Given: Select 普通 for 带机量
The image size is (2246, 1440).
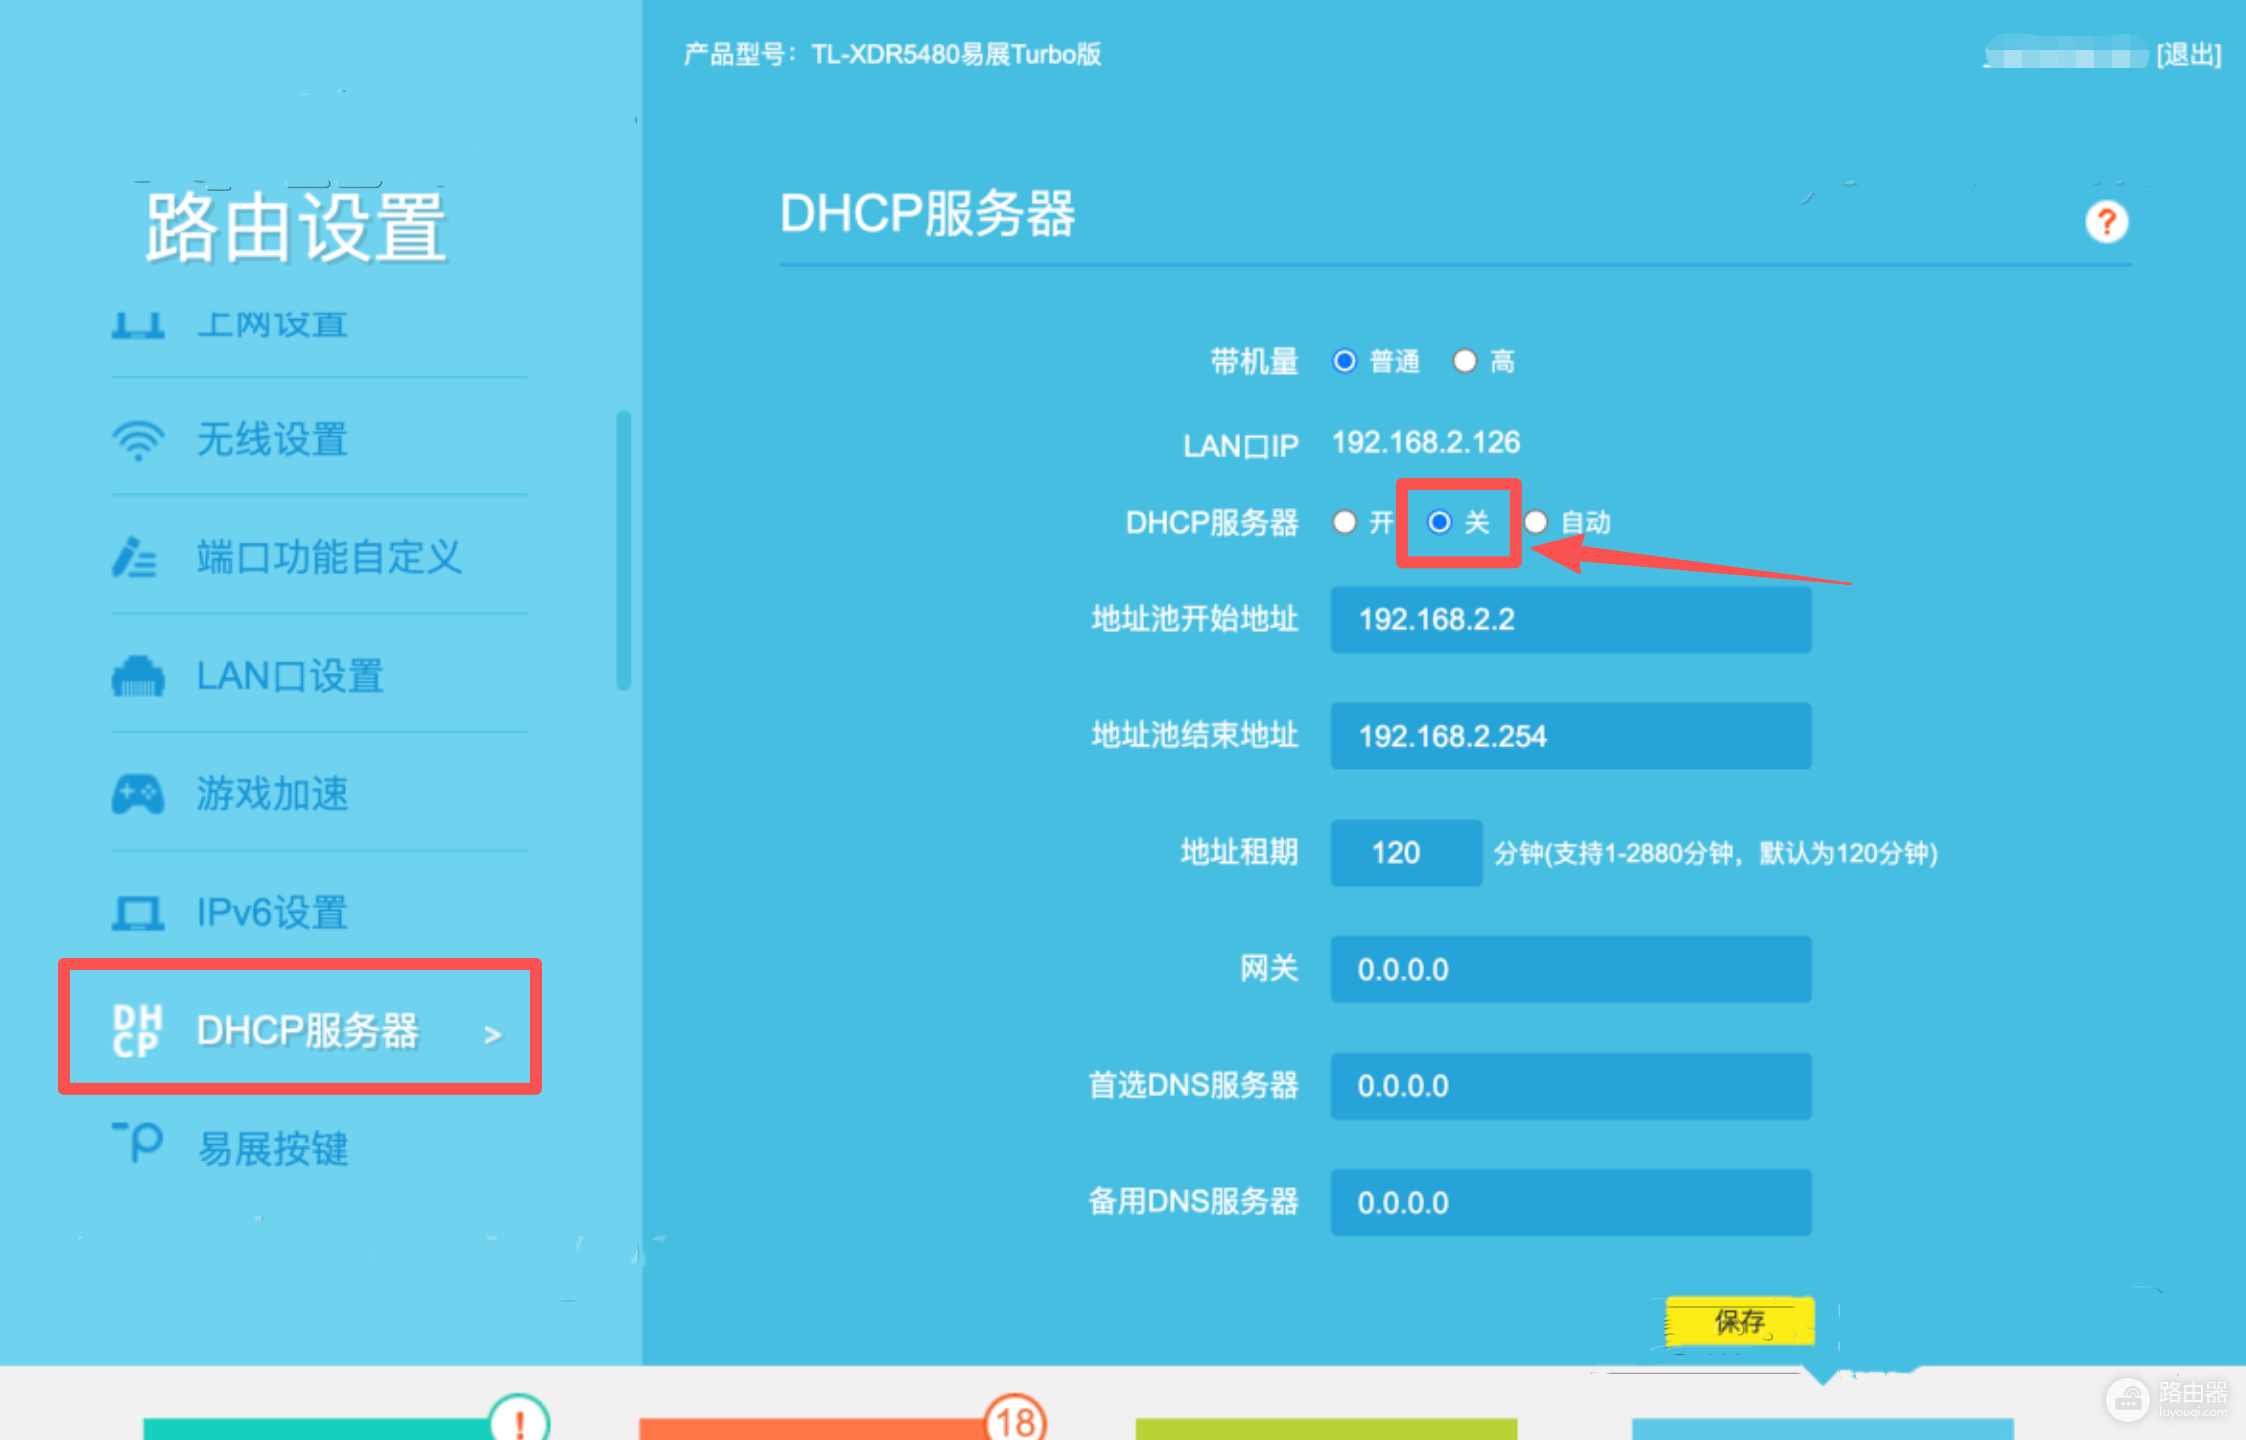Looking at the screenshot, I should 1344,361.
